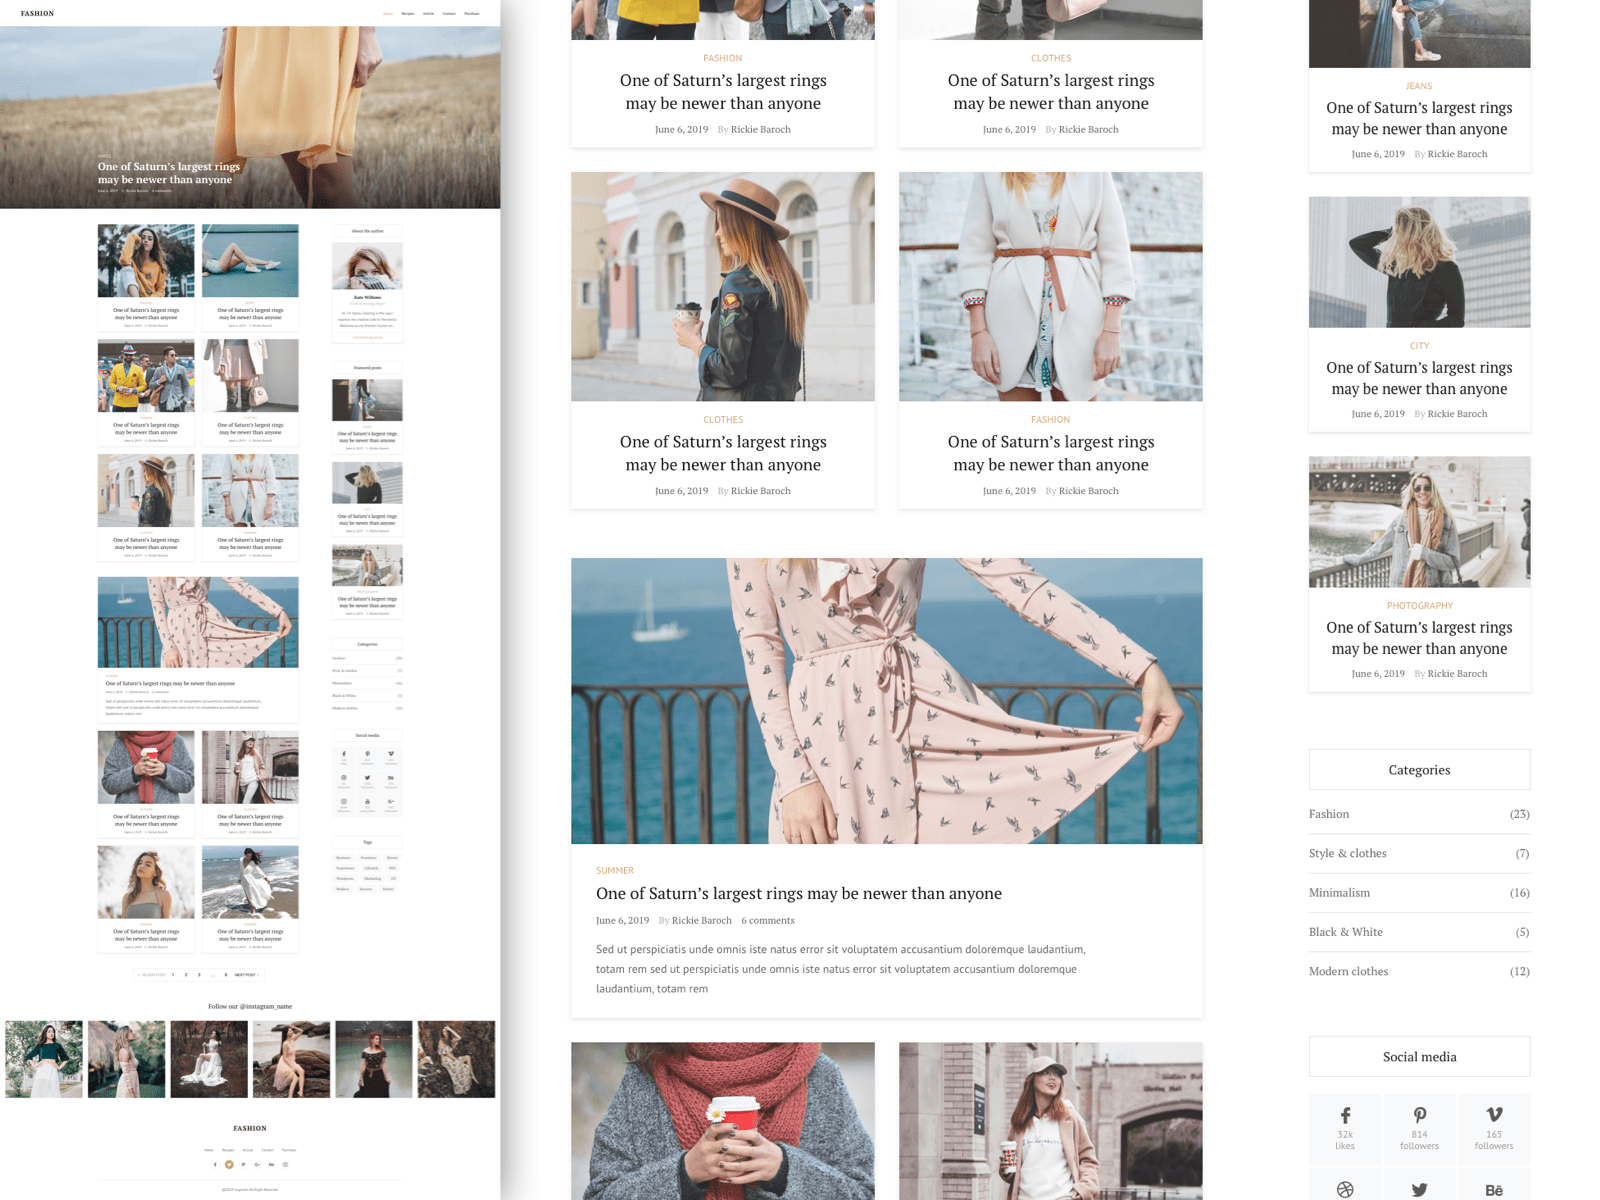Click the Facebook icon in preview page footer
Screen dimensions: 1600x1200
pos(215,1164)
